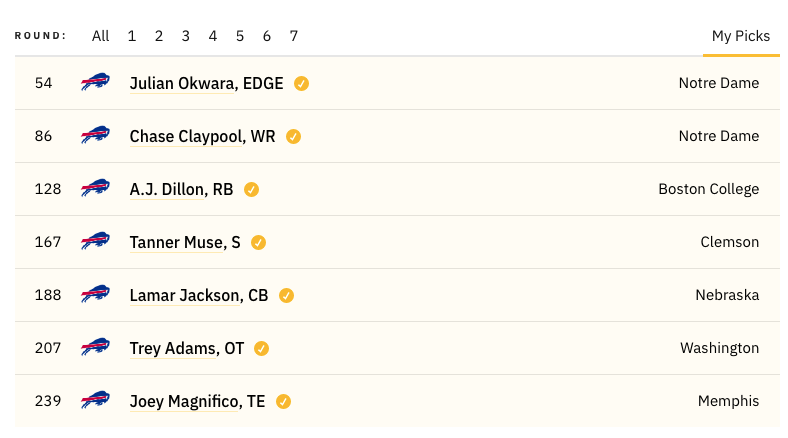
Task: Click the checkmark badge next to A.J. Dillon
Action: tap(251, 189)
